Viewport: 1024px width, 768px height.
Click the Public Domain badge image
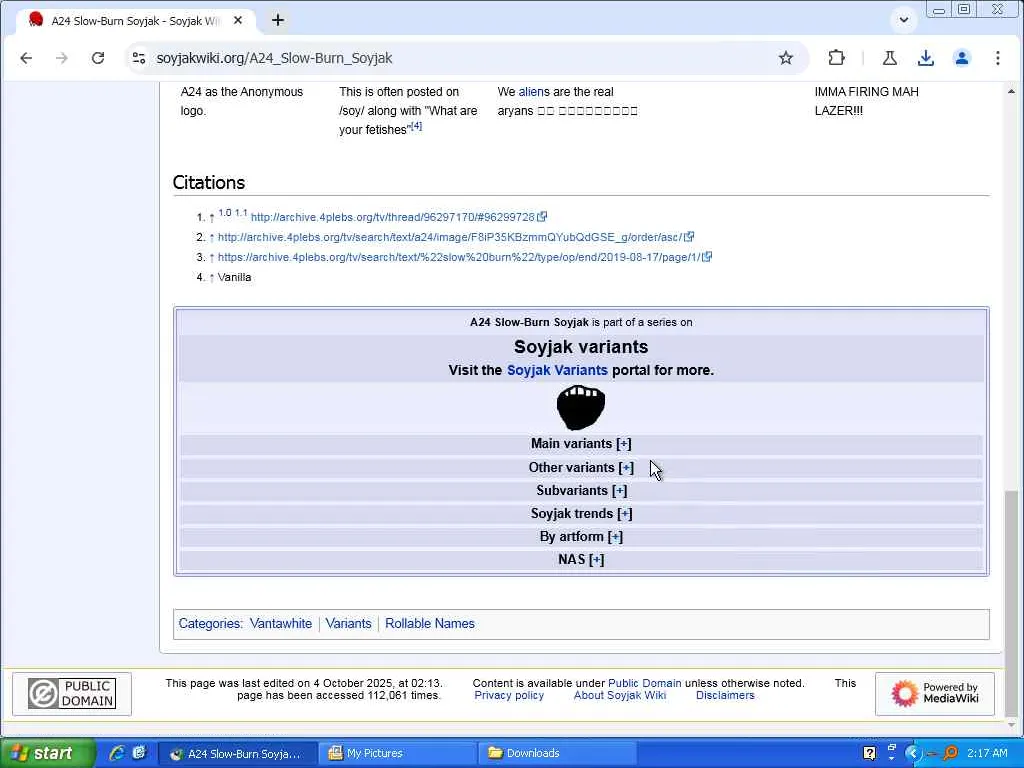pos(72,694)
